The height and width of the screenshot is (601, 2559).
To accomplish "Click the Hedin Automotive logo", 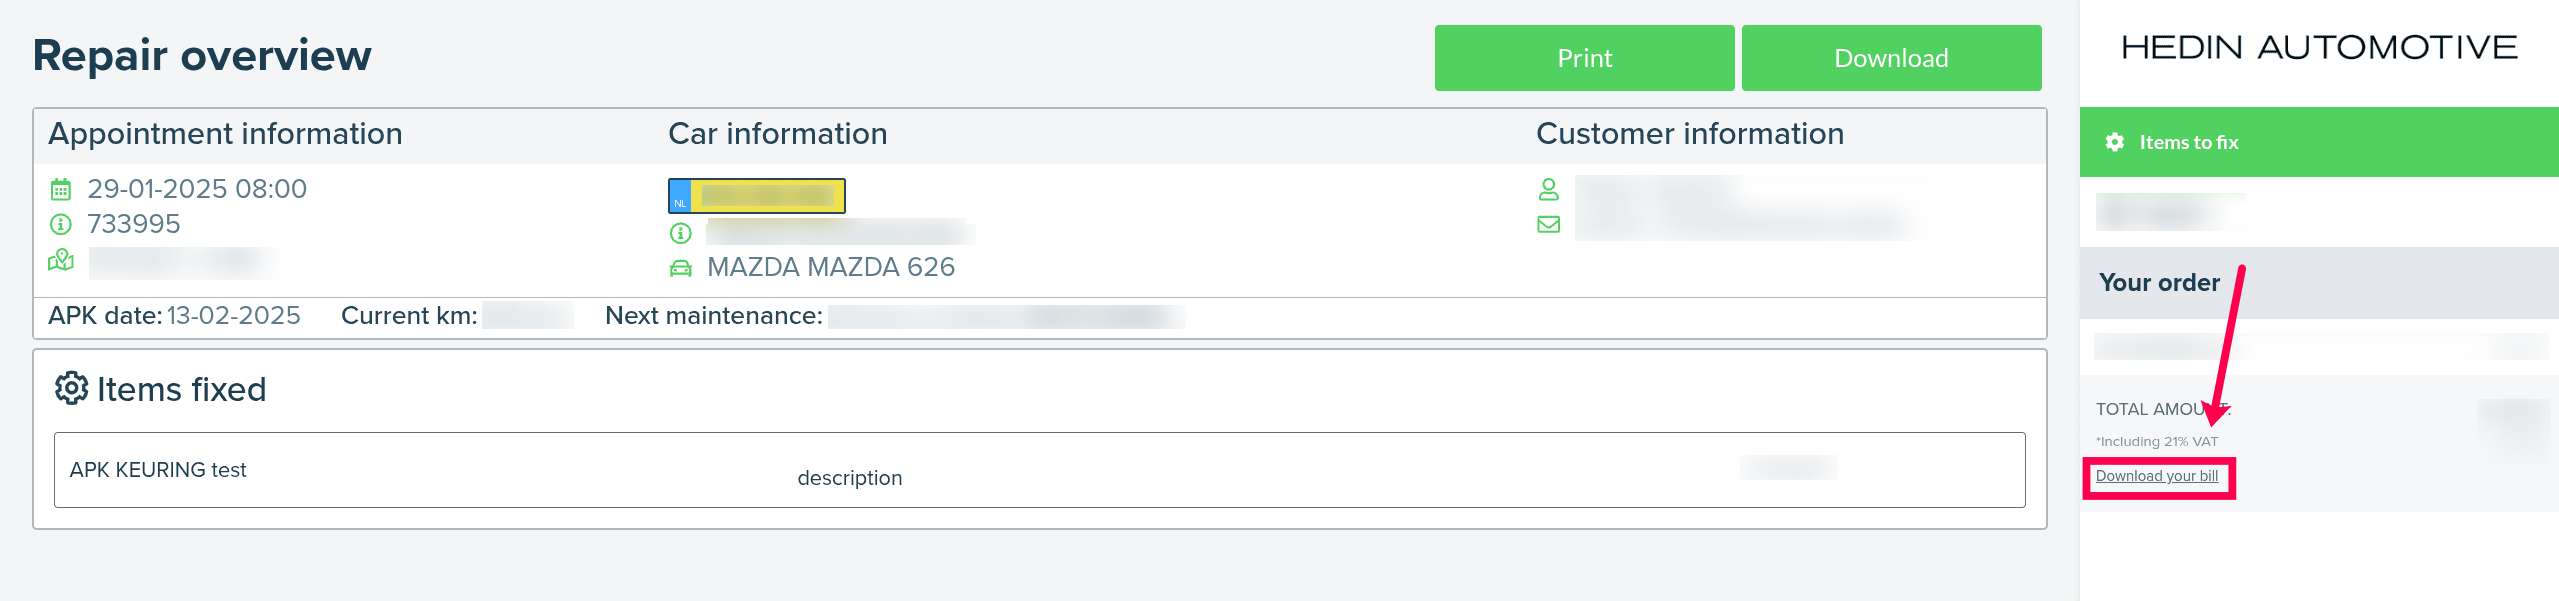I will point(2318,47).
